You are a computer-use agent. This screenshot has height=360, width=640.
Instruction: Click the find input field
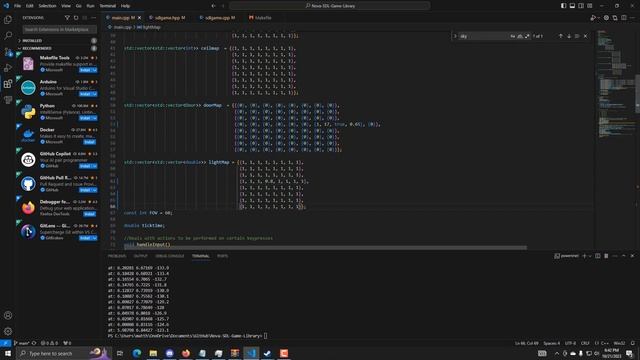[484, 36]
